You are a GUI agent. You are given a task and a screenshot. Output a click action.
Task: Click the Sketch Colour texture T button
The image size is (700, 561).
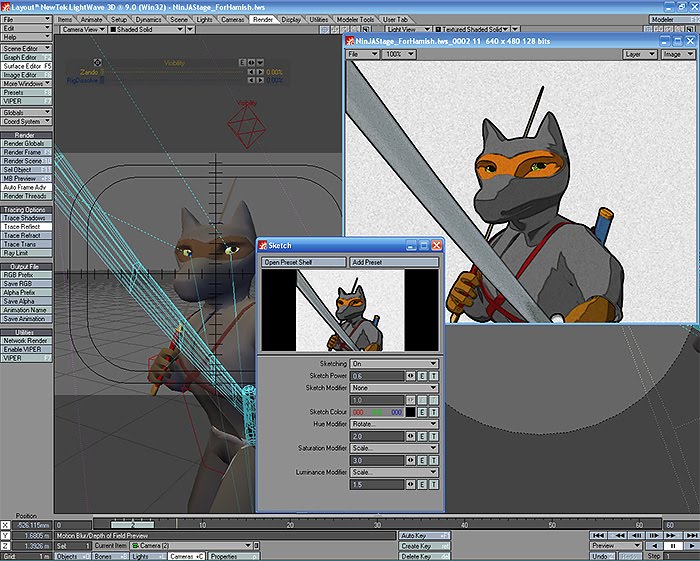tap(433, 412)
